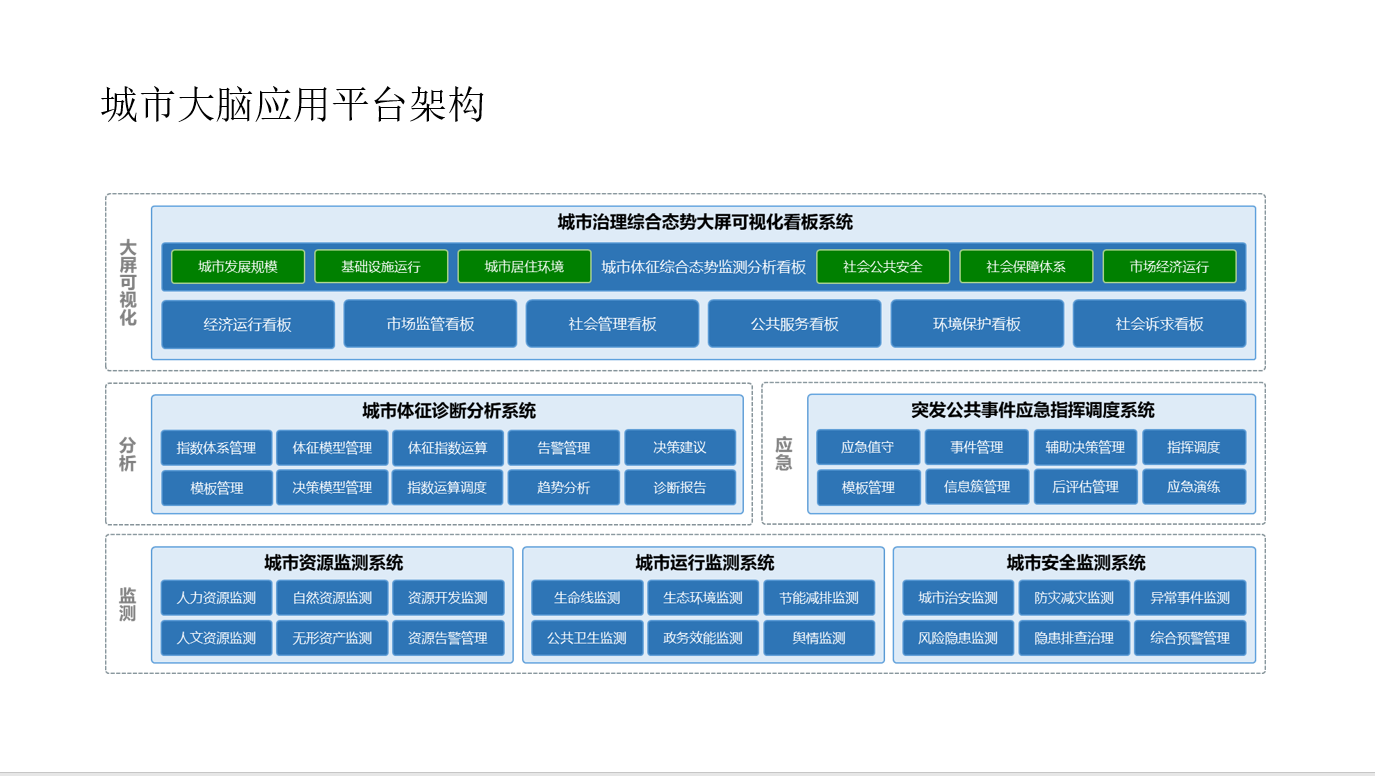Select the 城市体征诊断分析系统 heading
1375x776 pixels.
pos(449,411)
